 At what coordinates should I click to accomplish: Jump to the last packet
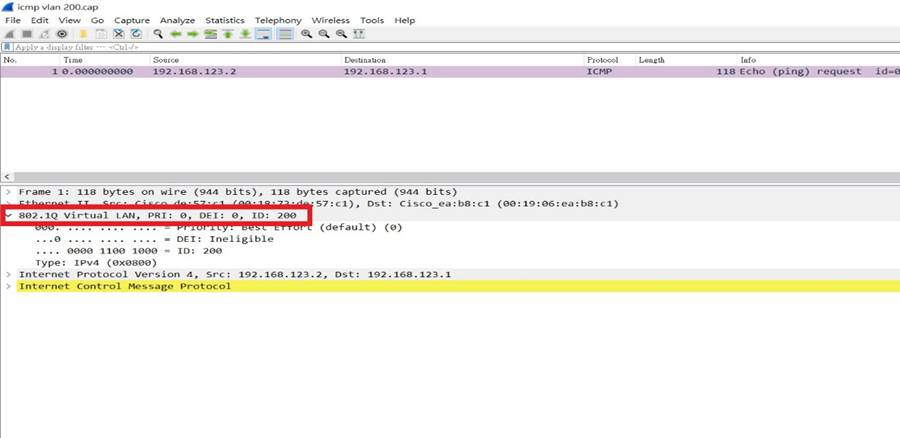pos(245,34)
